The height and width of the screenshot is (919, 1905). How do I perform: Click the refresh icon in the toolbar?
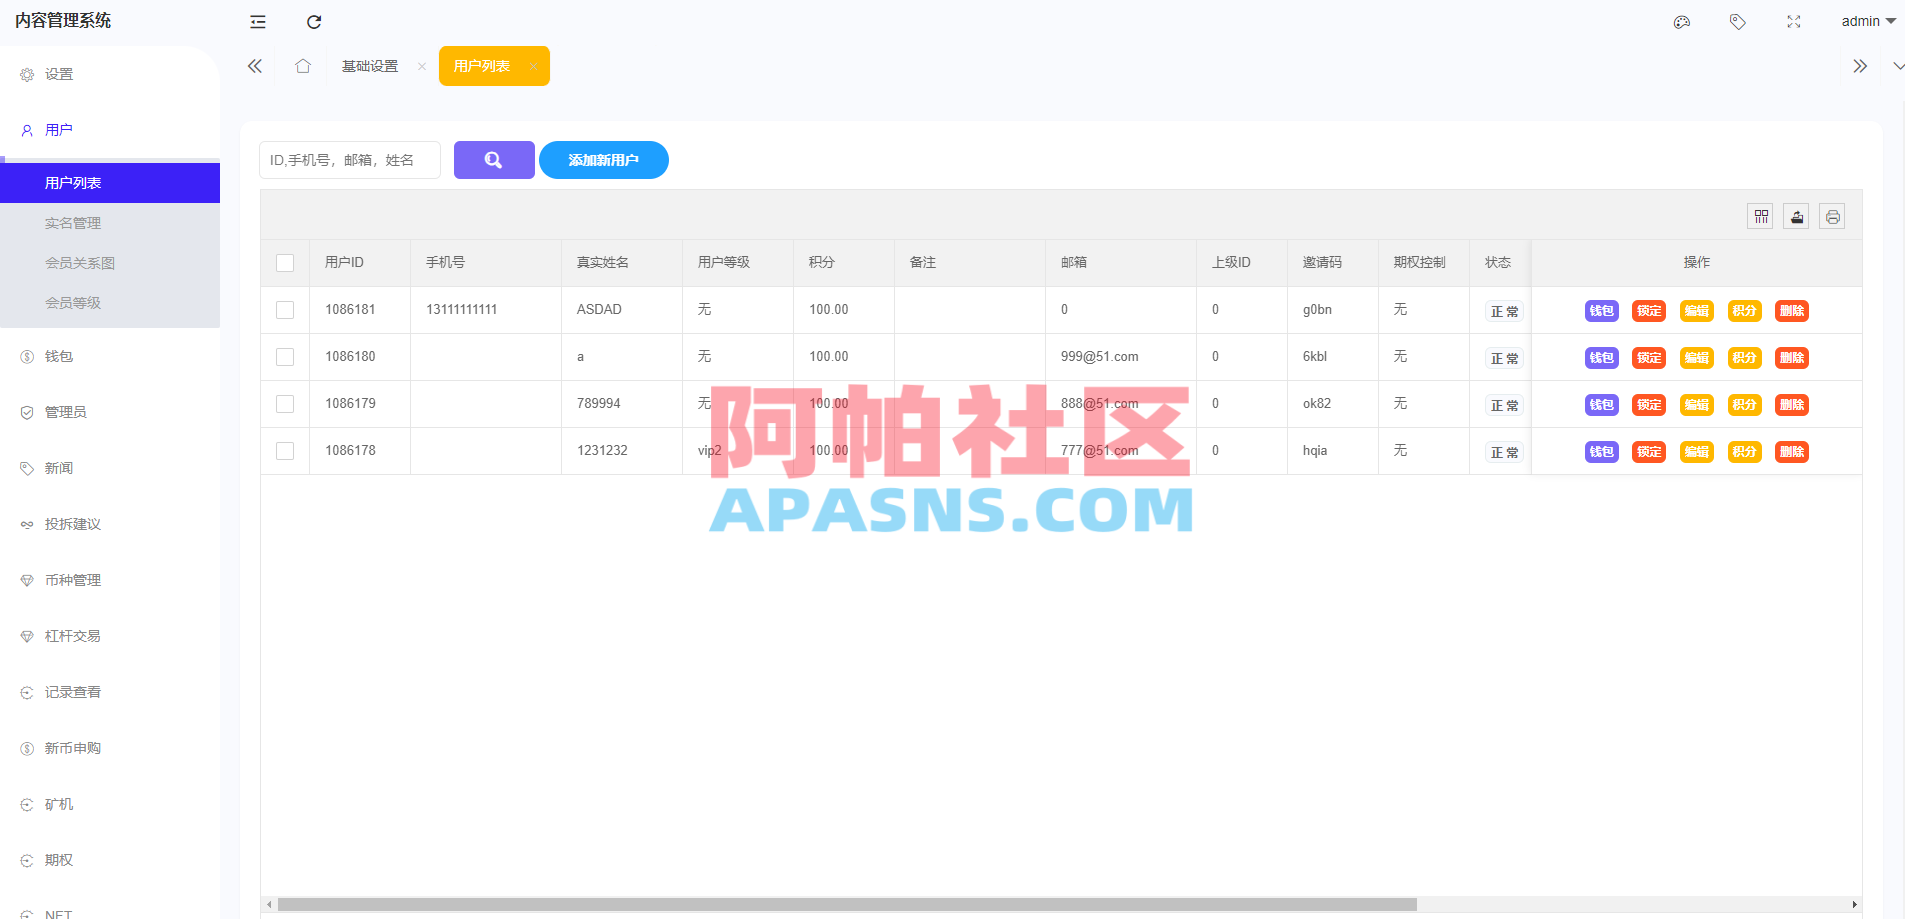[x=313, y=21]
